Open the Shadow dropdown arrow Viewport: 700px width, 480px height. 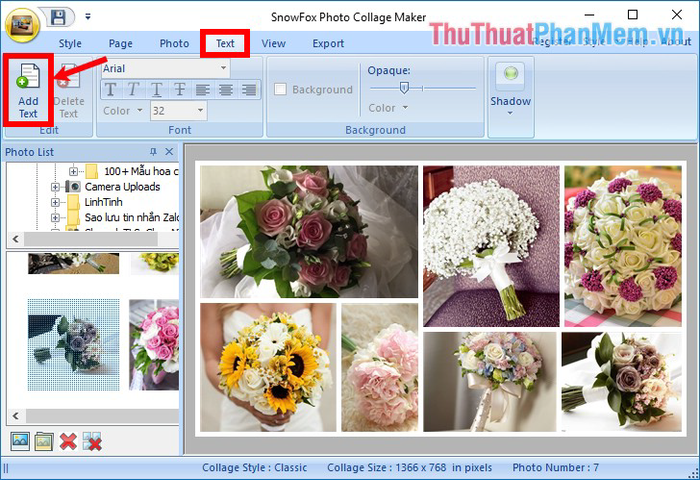click(510, 113)
